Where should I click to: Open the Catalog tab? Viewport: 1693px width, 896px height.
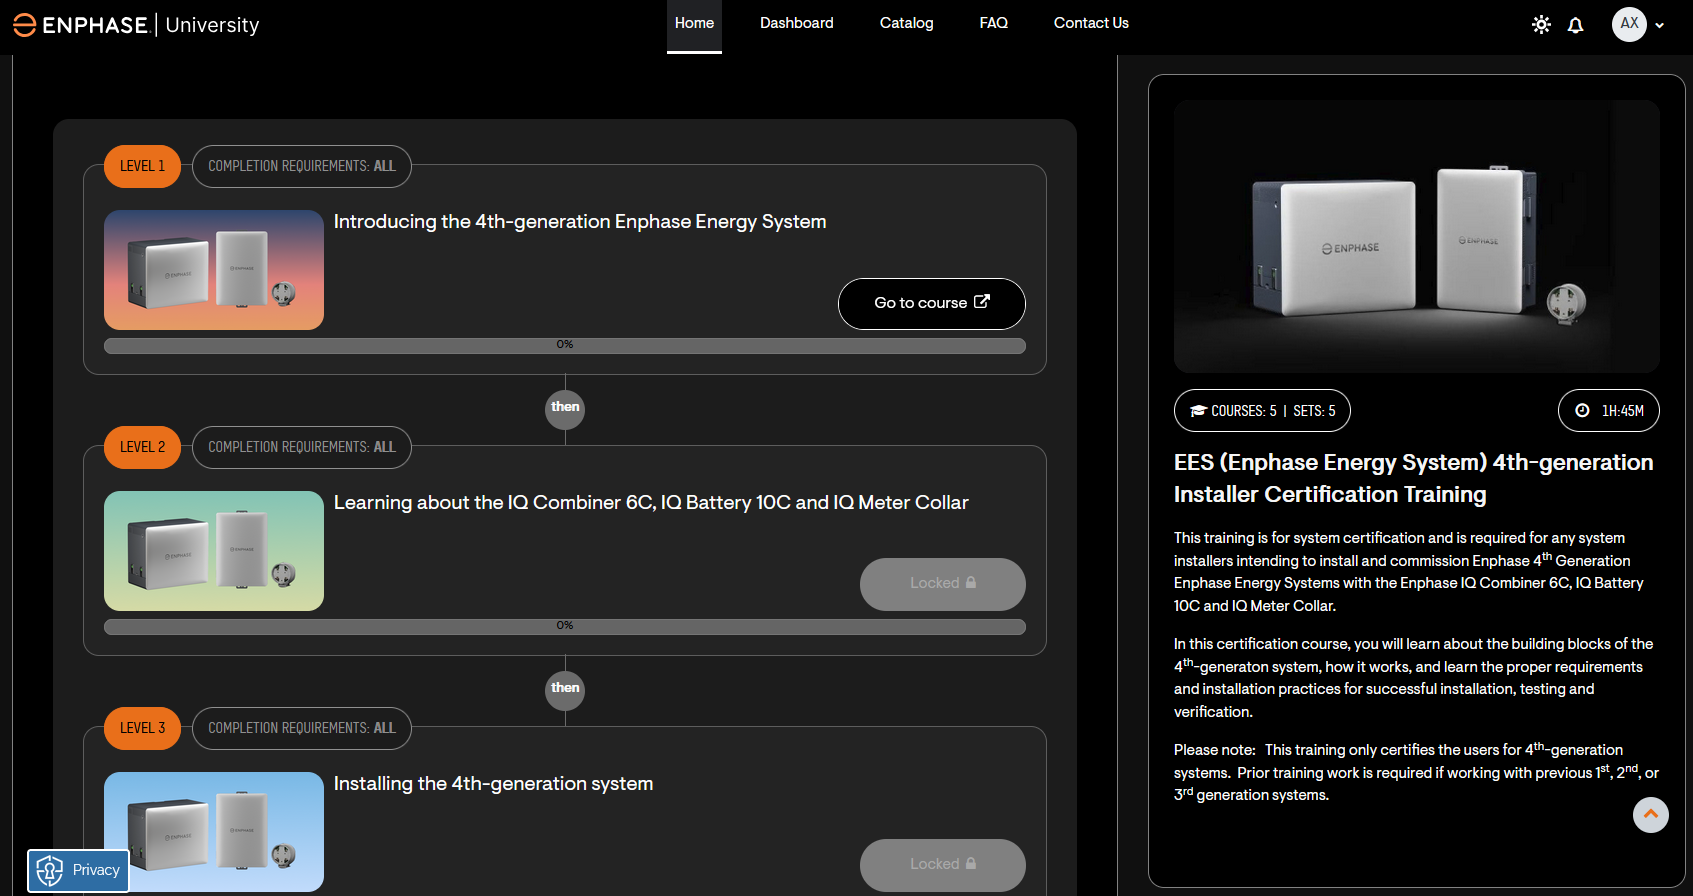click(906, 23)
